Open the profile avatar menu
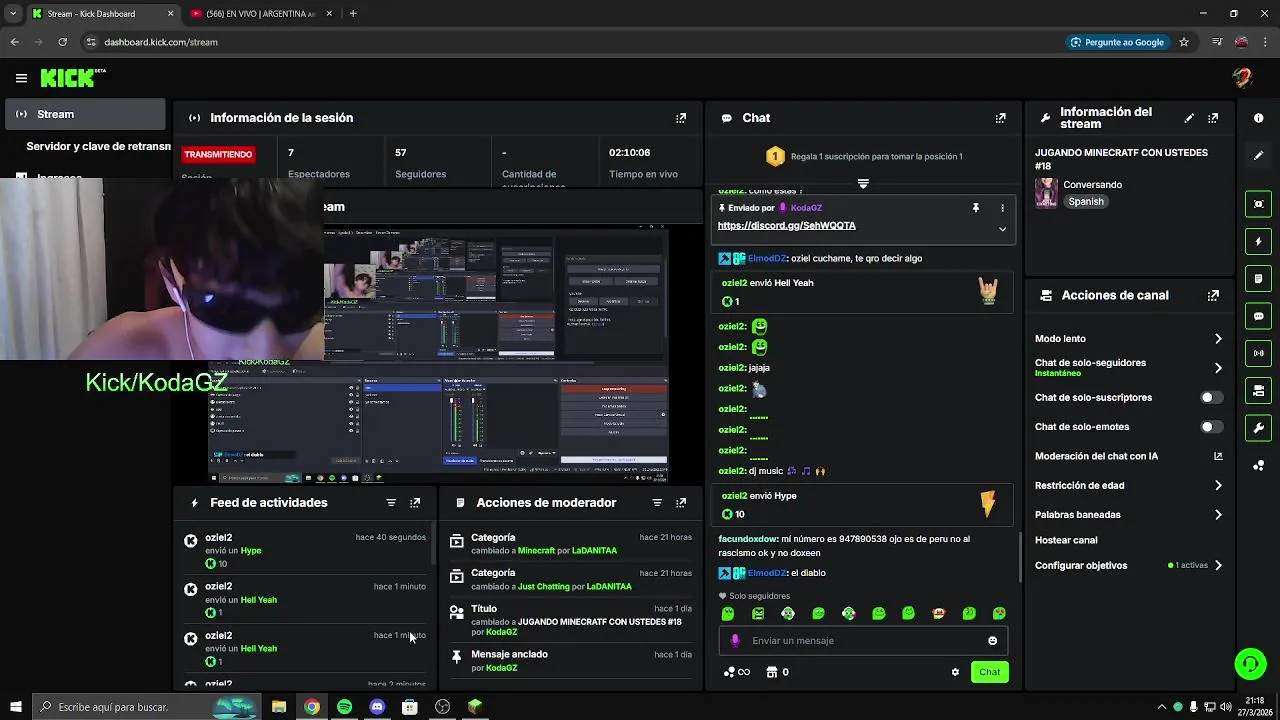This screenshot has width=1280, height=720. [1242, 78]
